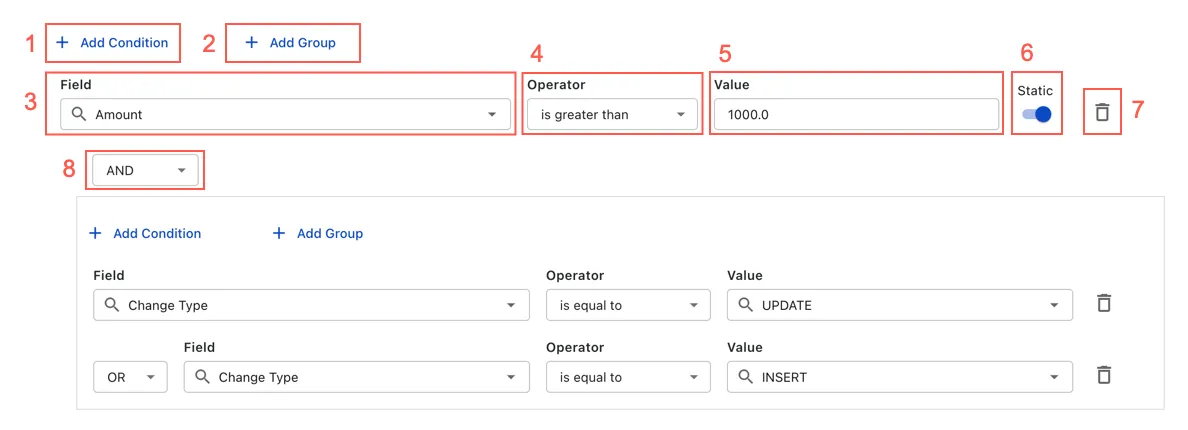Click search icon in INSERT value field
This screenshot has height=430, width=1188.
[x=746, y=376]
